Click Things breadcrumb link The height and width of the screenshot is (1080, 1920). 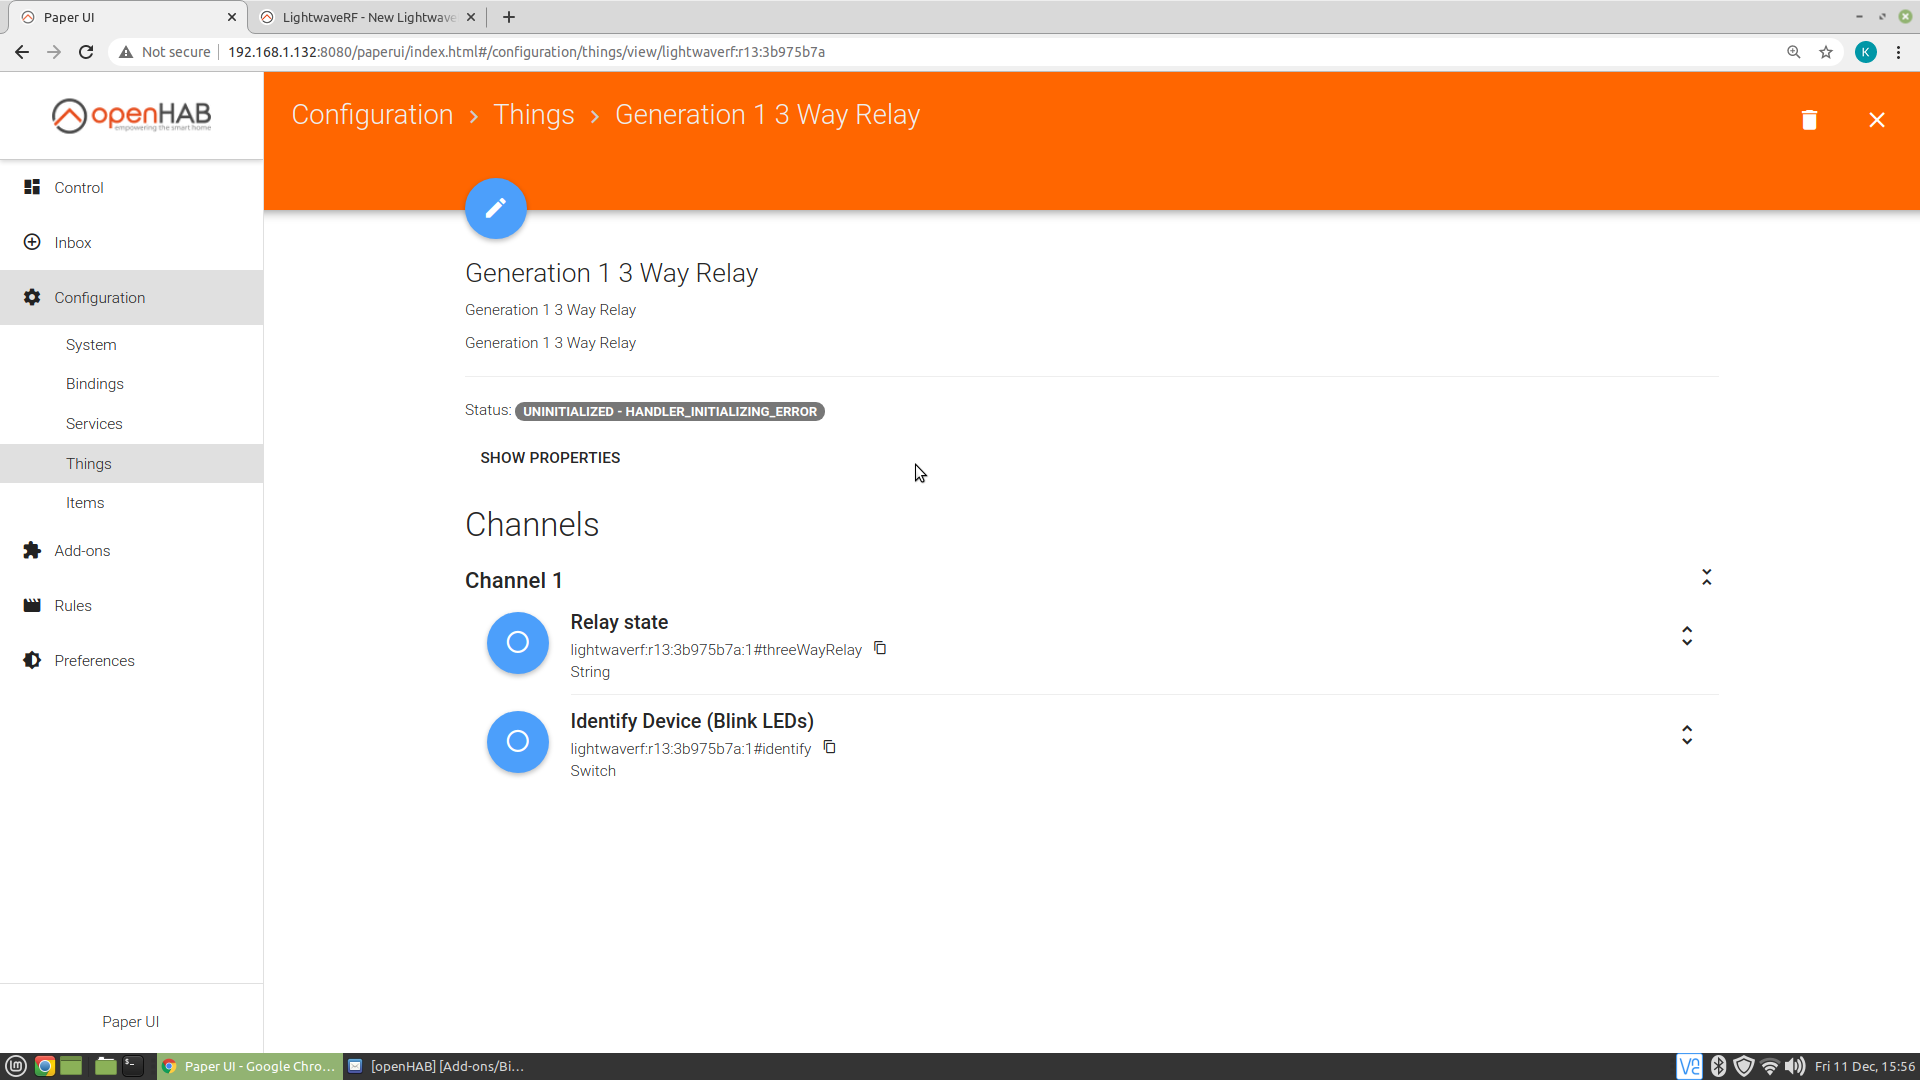(x=533, y=115)
